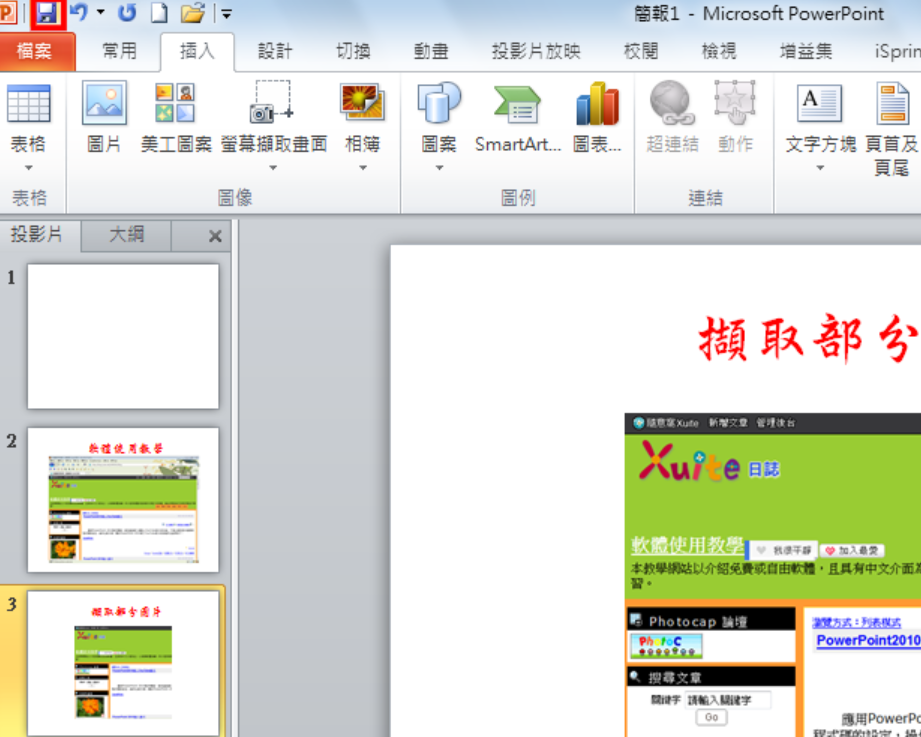The image size is (921, 737).
Task: Click the Open folder icon
Action: (x=192, y=12)
